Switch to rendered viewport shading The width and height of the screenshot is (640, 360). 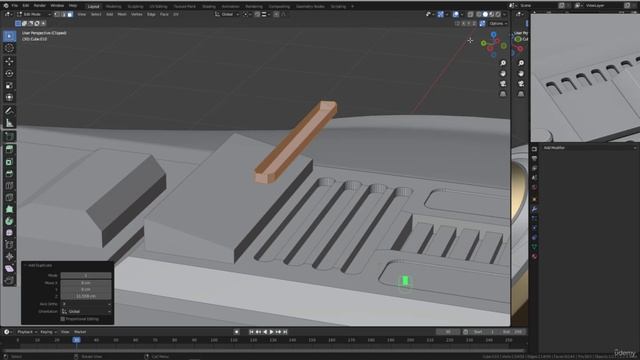[x=498, y=14]
